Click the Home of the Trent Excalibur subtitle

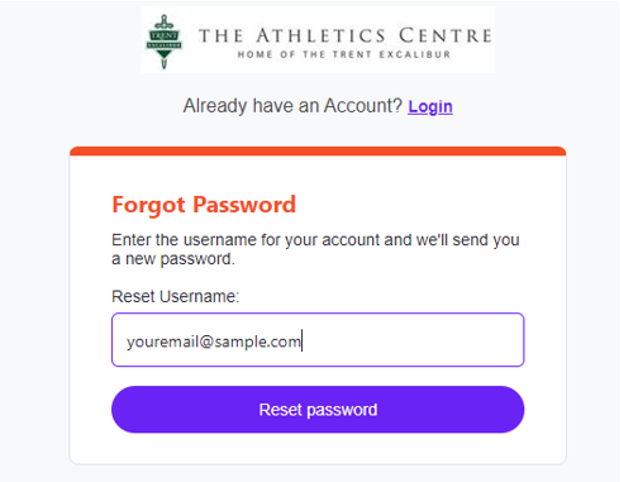pyautogui.click(x=344, y=55)
